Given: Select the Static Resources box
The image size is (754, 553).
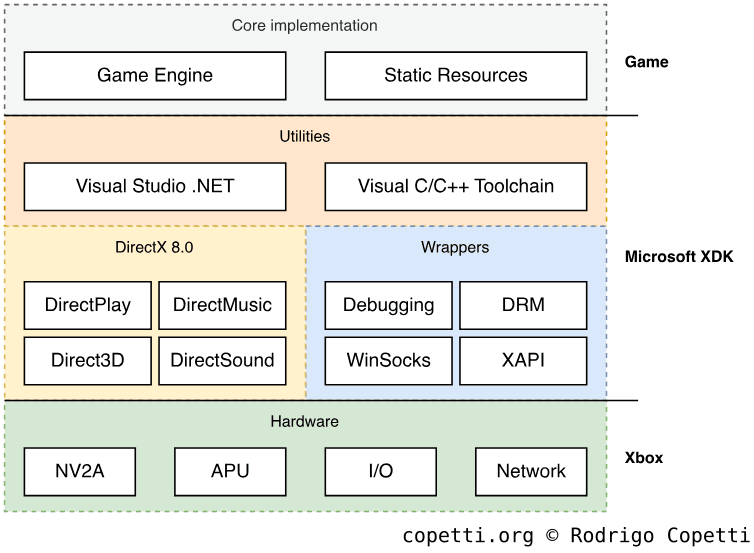Looking at the screenshot, I should pos(455,76).
